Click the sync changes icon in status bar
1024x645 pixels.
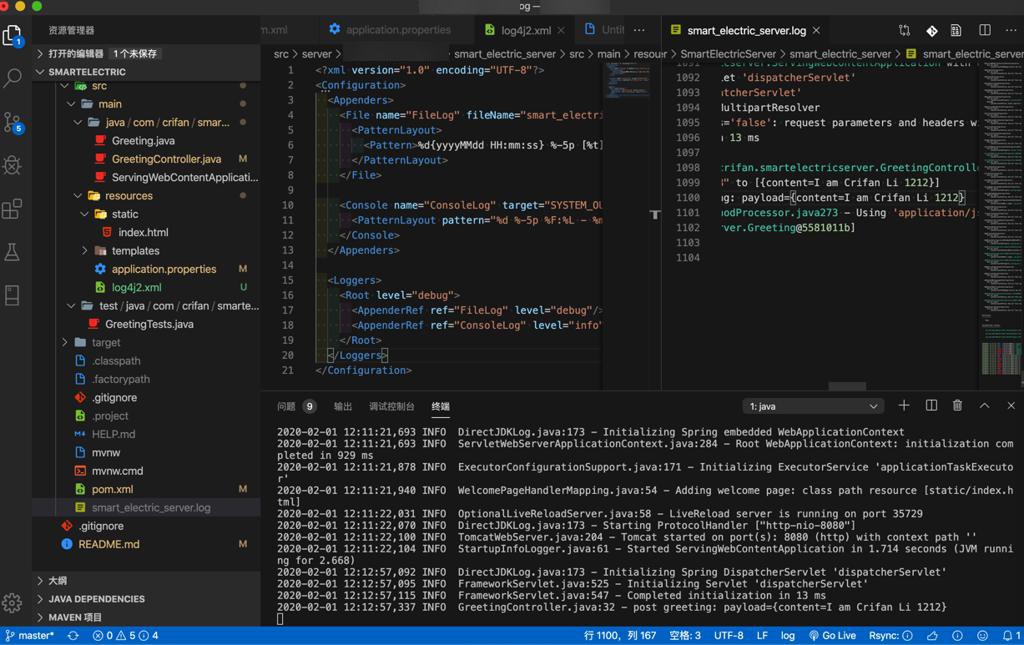[x=72, y=635]
